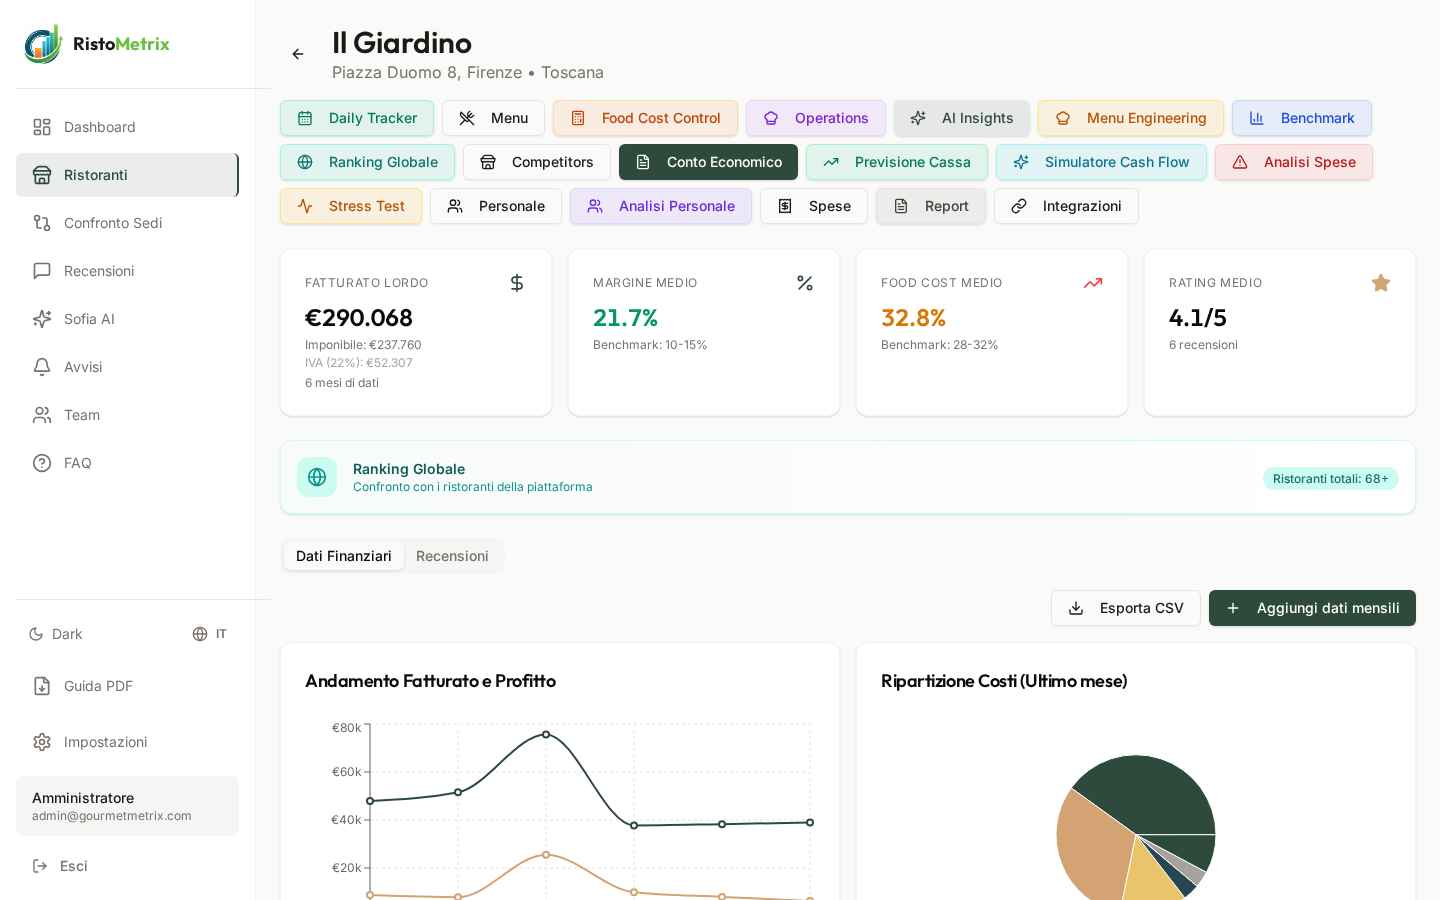Open Simulatore Cash Flow
This screenshot has height=900, width=1440.
coord(1101,162)
